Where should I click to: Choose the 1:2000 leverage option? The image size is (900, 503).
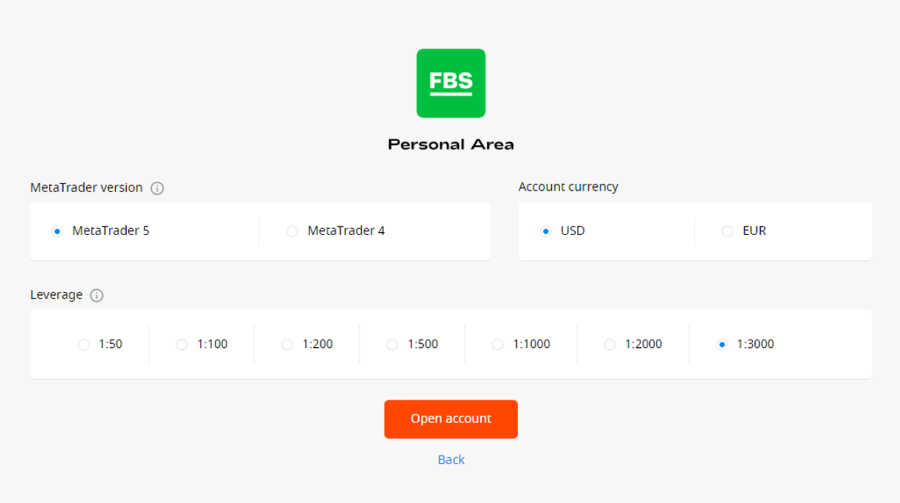coord(609,344)
